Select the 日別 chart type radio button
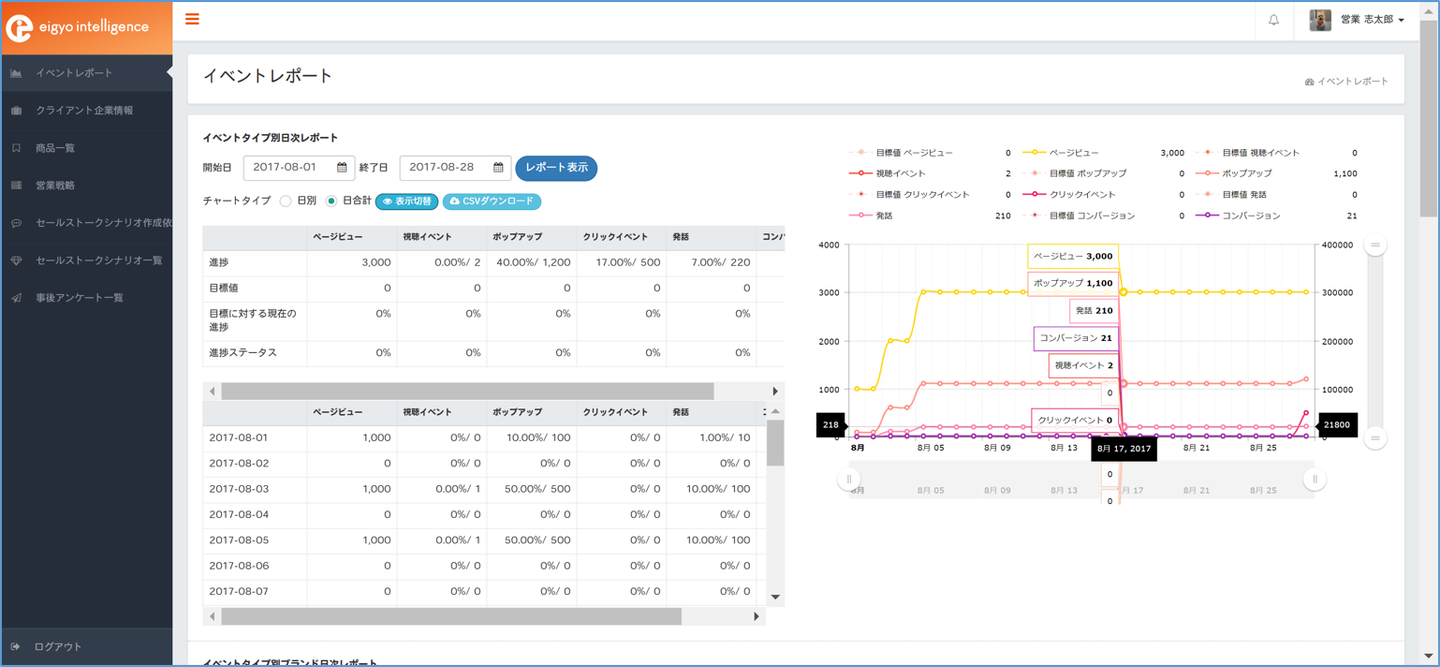The height and width of the screenshot is (667, 1440). tap(285, 201)
